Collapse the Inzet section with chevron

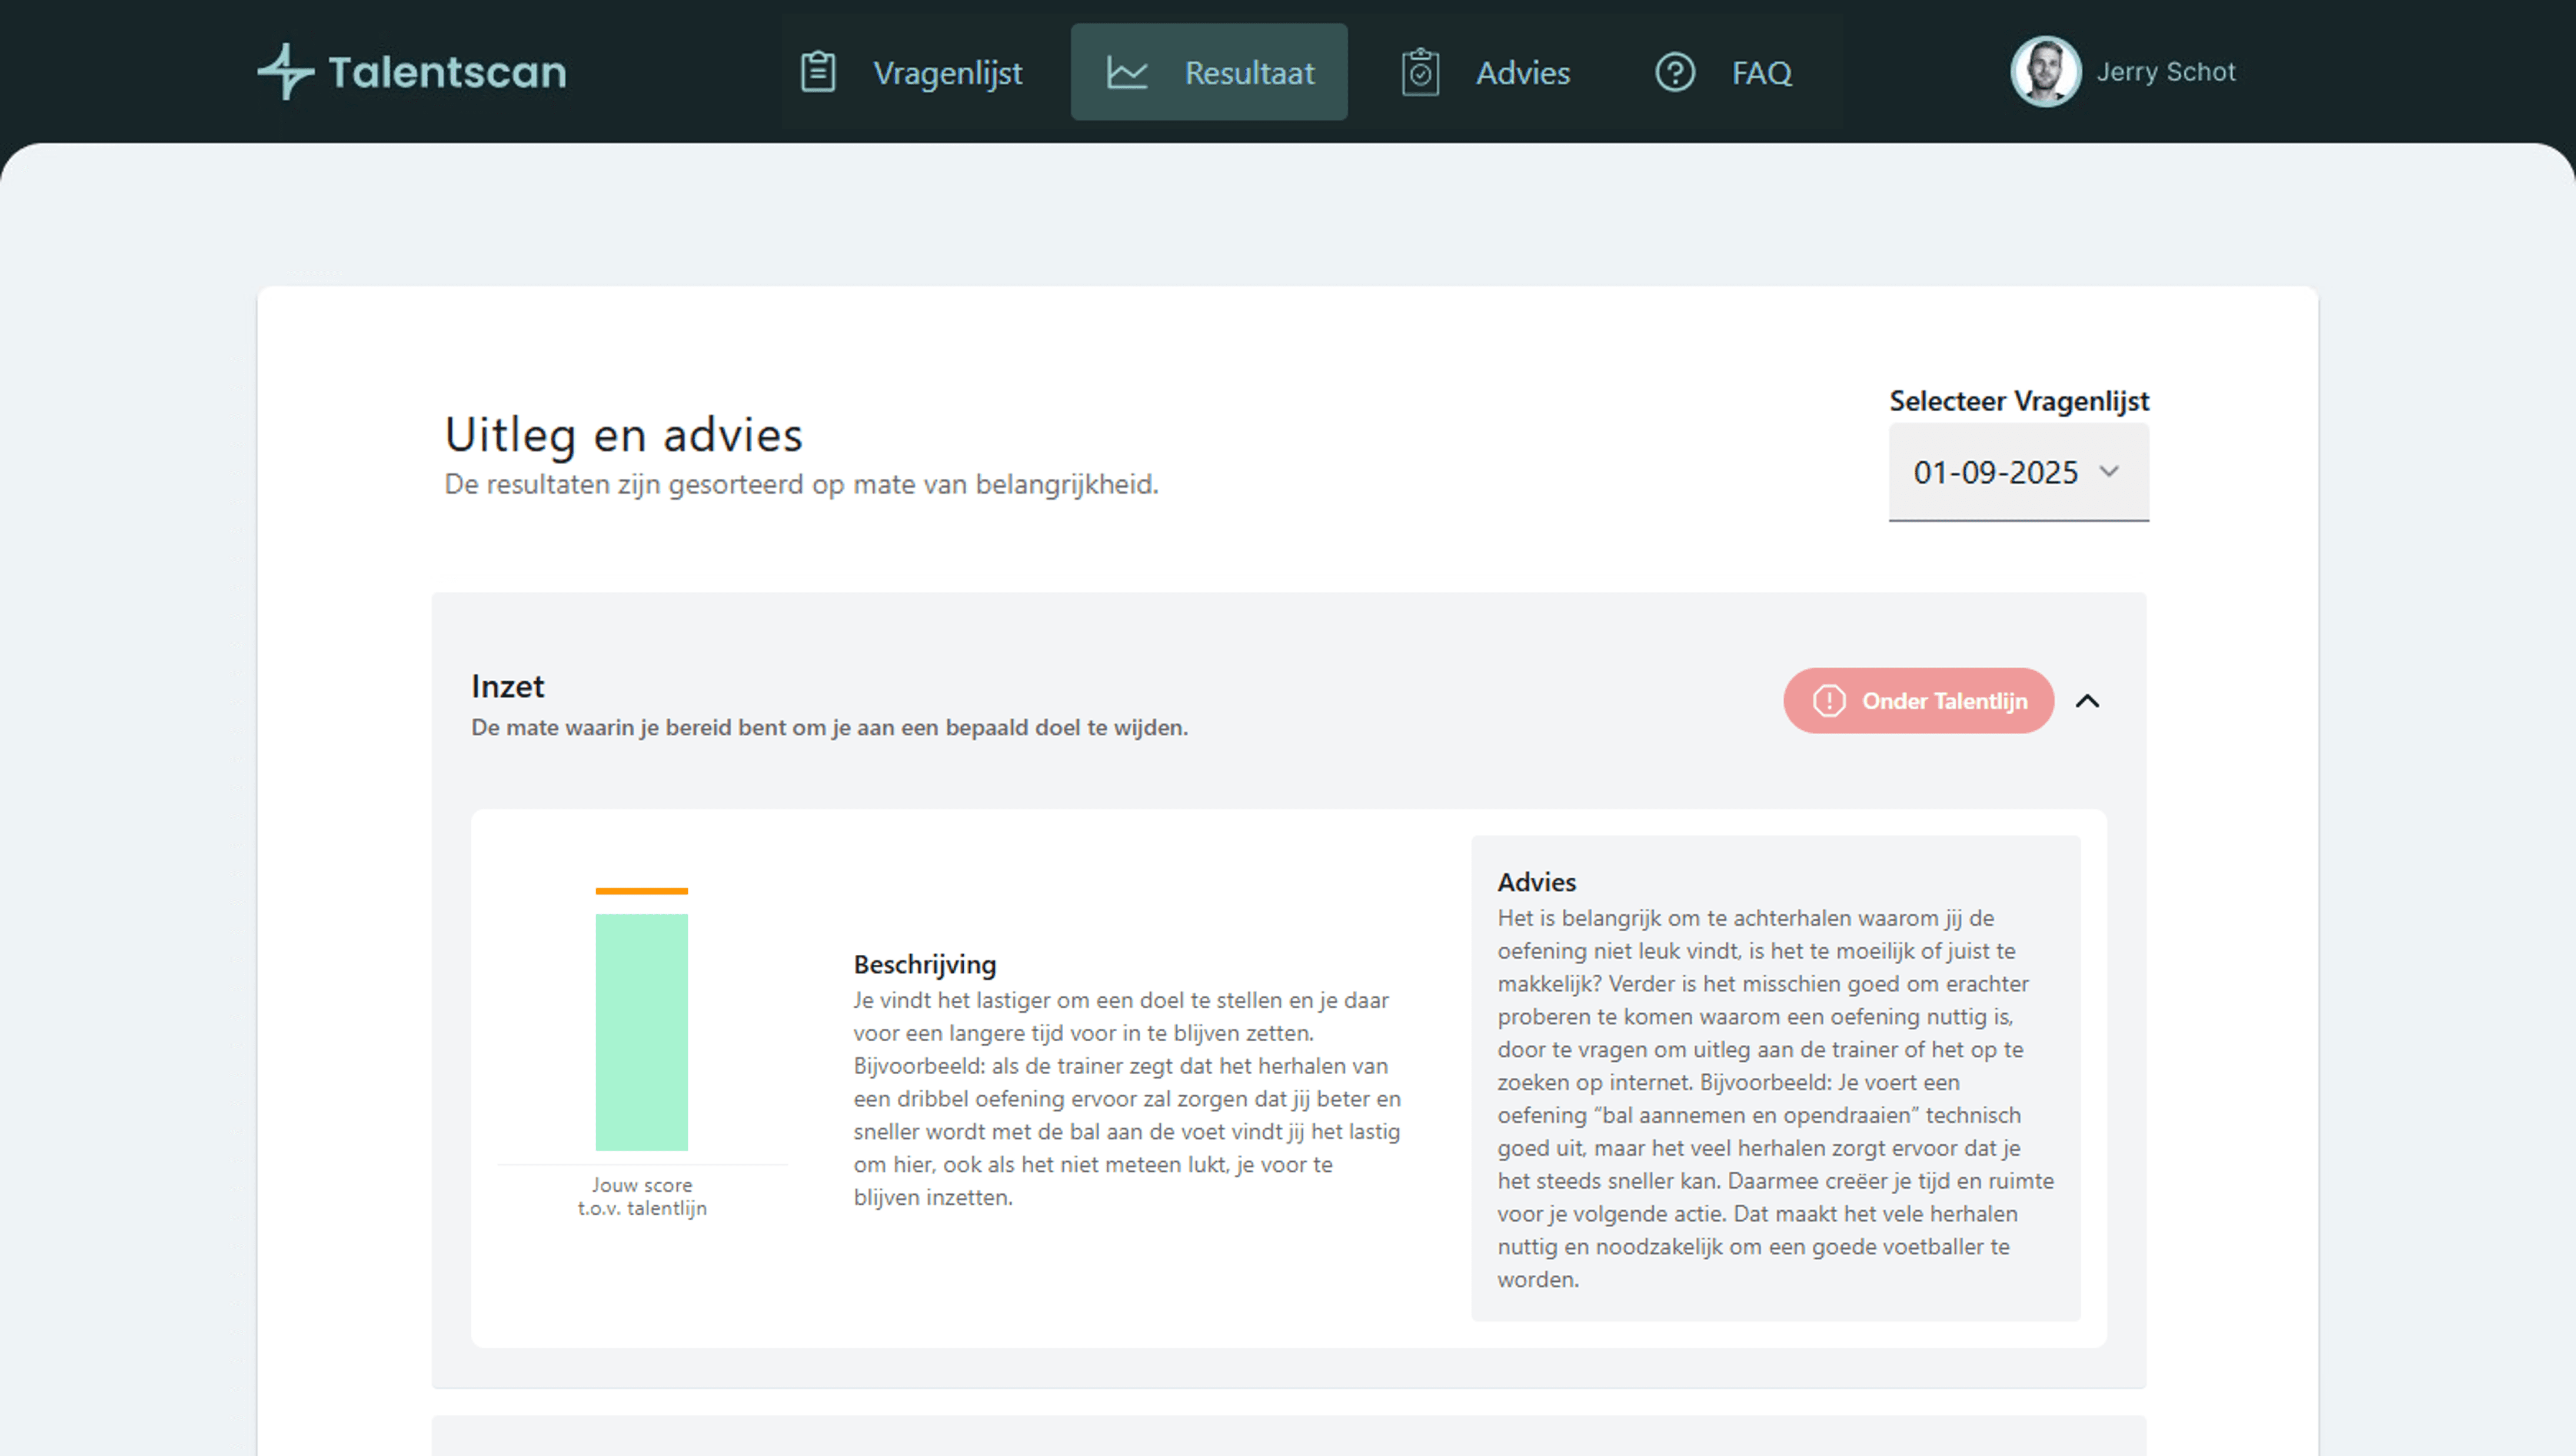coord(2087,701)
